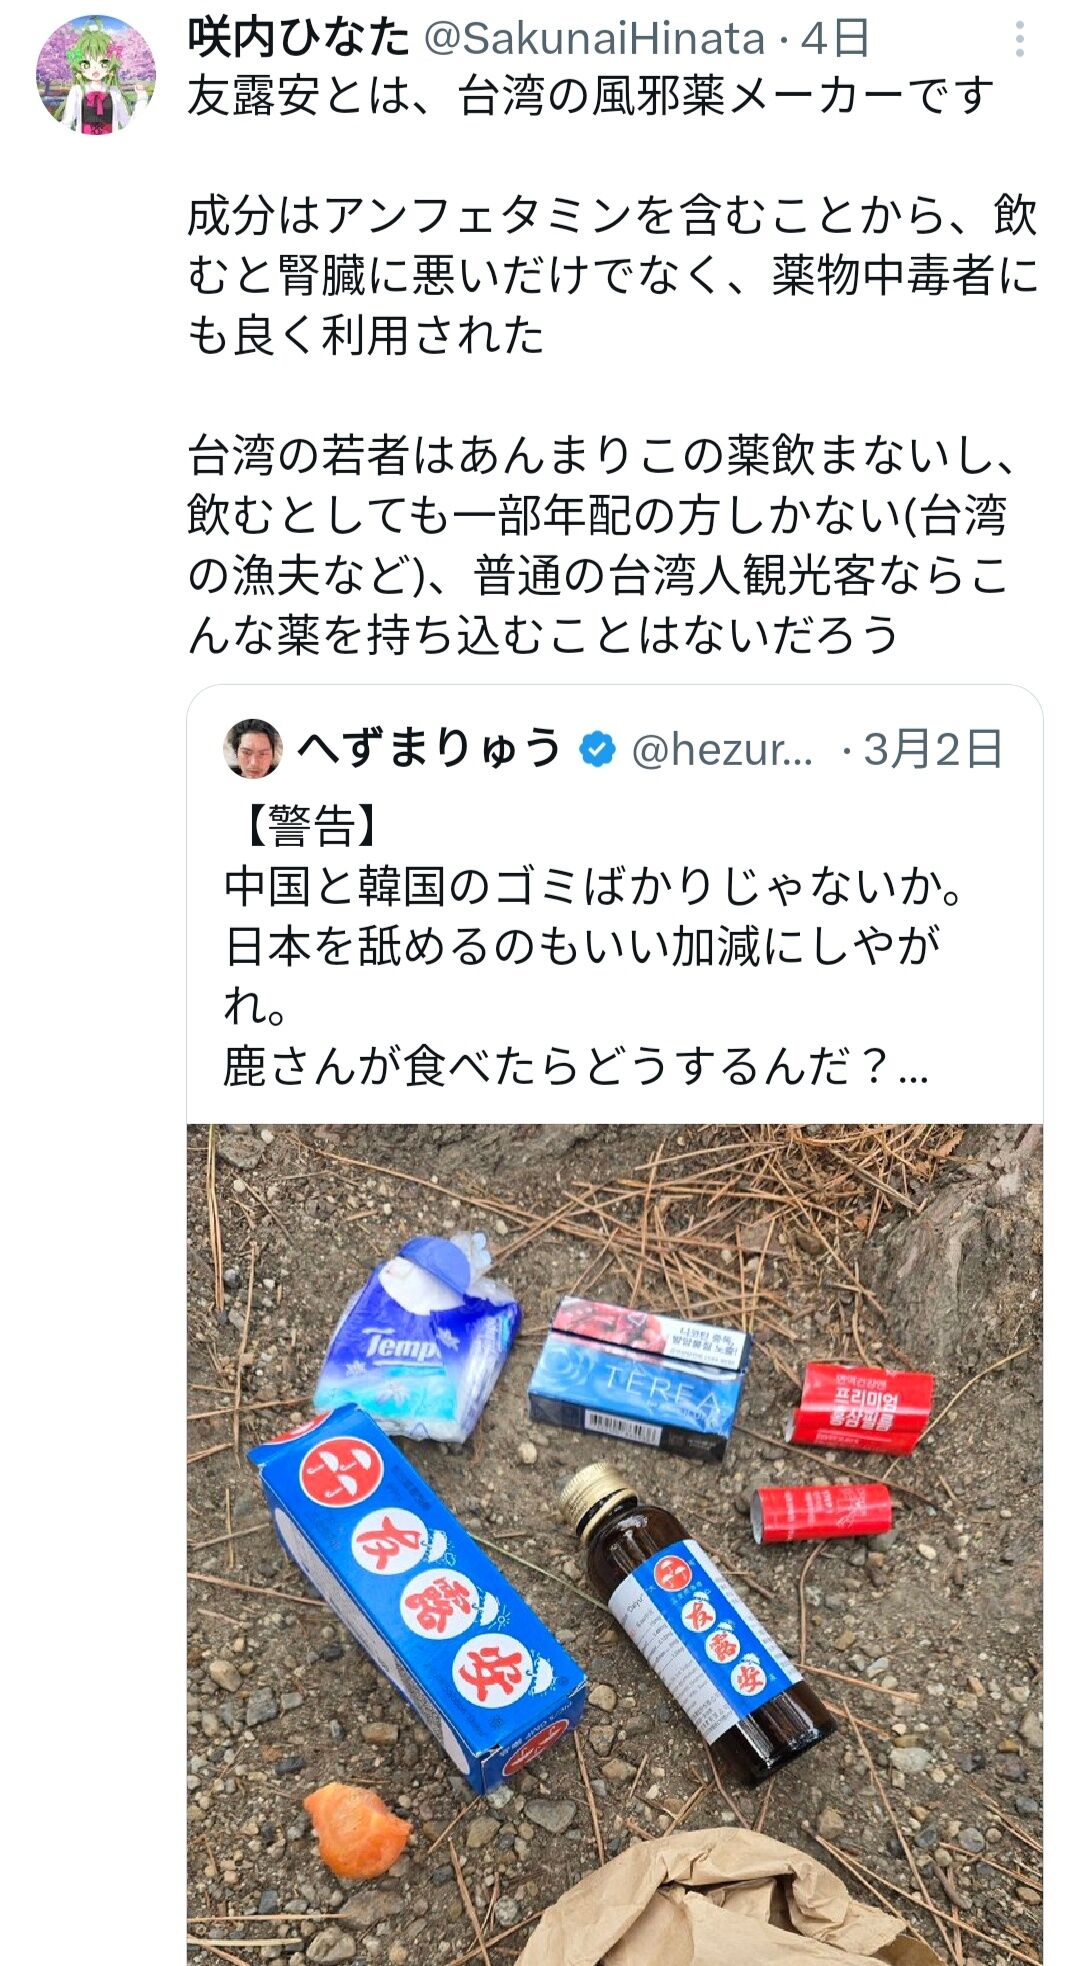
Task: Open the へずまりゅう display name in the quoted tweet
Action: coord(430,749)
